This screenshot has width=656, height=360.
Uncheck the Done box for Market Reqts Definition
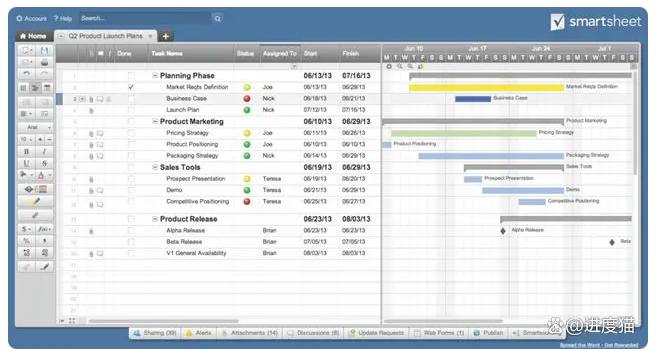click(131, 87)
